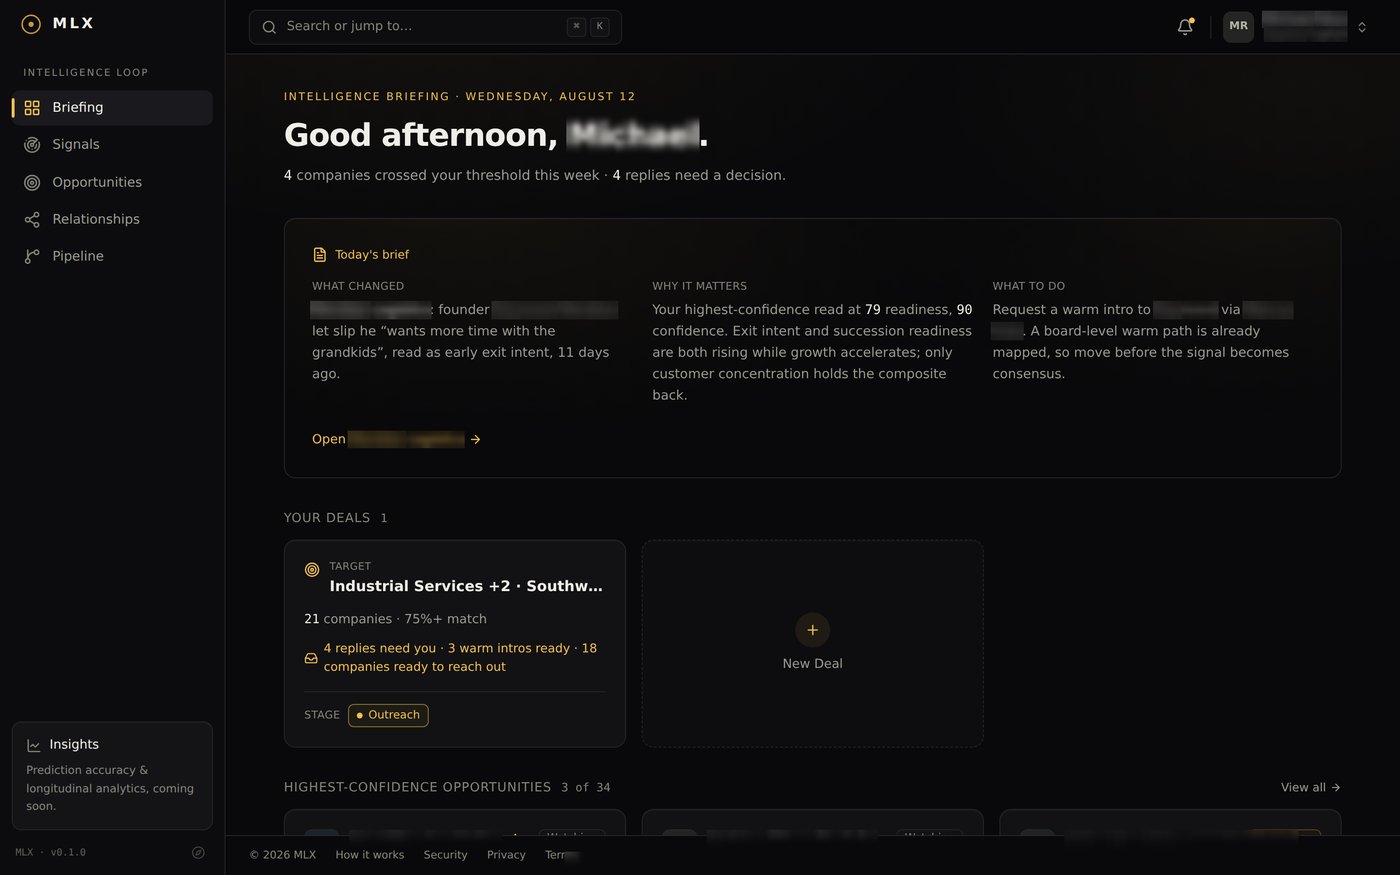Click the 'WHY IT MATTERS' label
The height and width of the screenshot is (875, 1400).
click(700, 286)
